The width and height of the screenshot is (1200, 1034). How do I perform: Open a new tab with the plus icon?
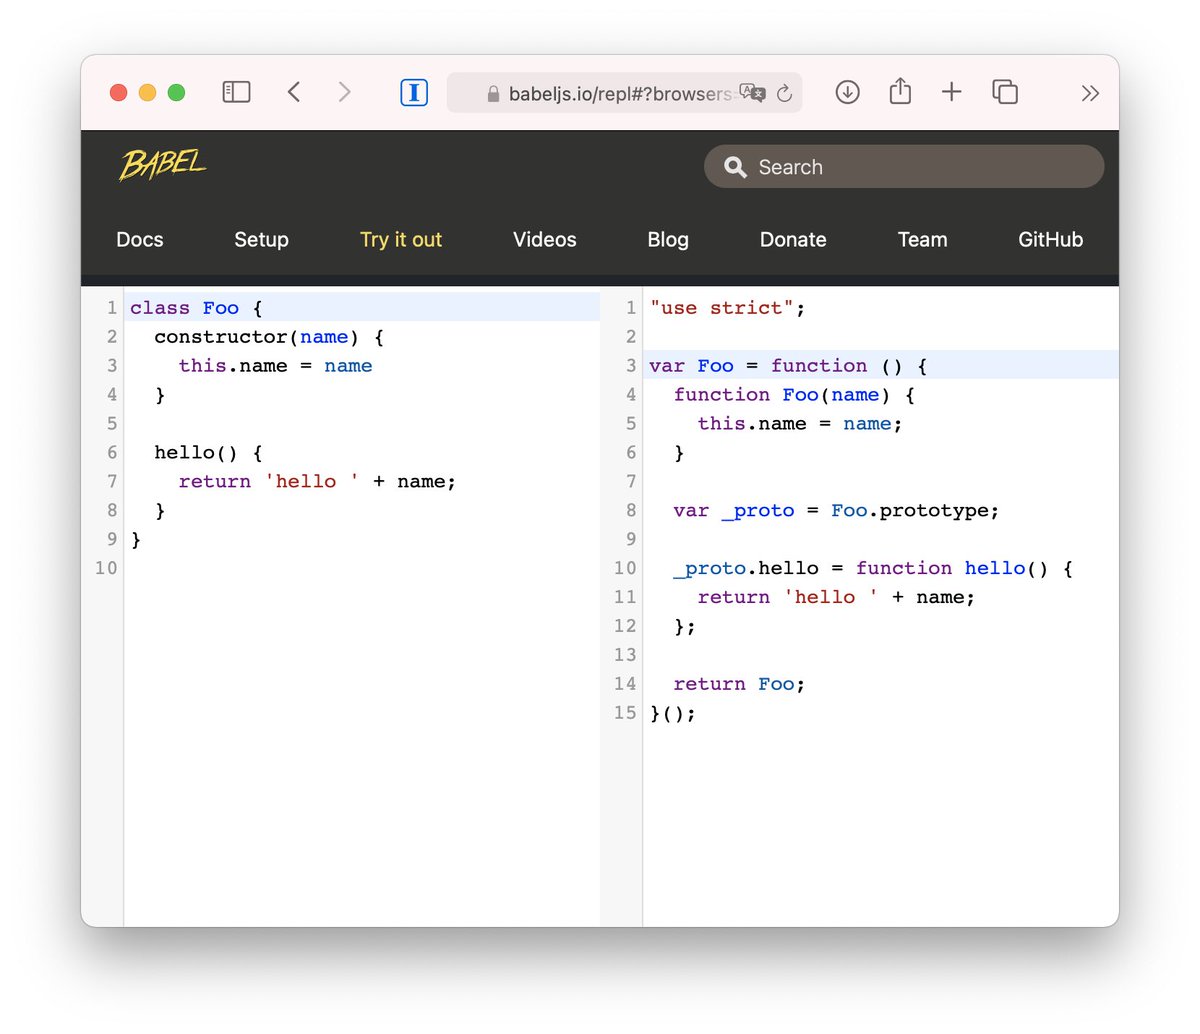click(951, 92)
